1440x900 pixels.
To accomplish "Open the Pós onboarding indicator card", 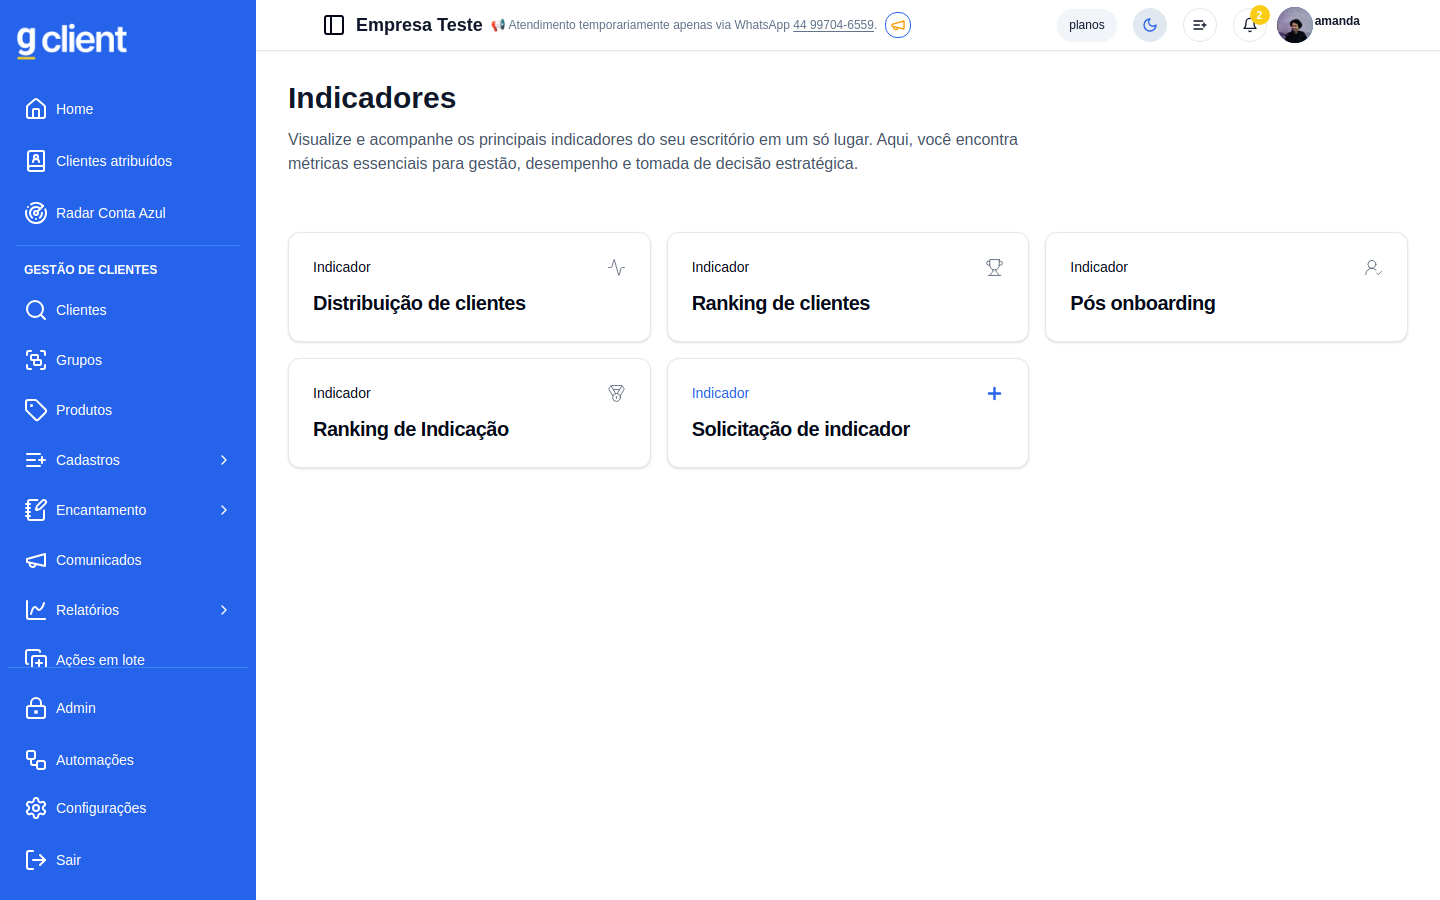I will pos(1226,287).
